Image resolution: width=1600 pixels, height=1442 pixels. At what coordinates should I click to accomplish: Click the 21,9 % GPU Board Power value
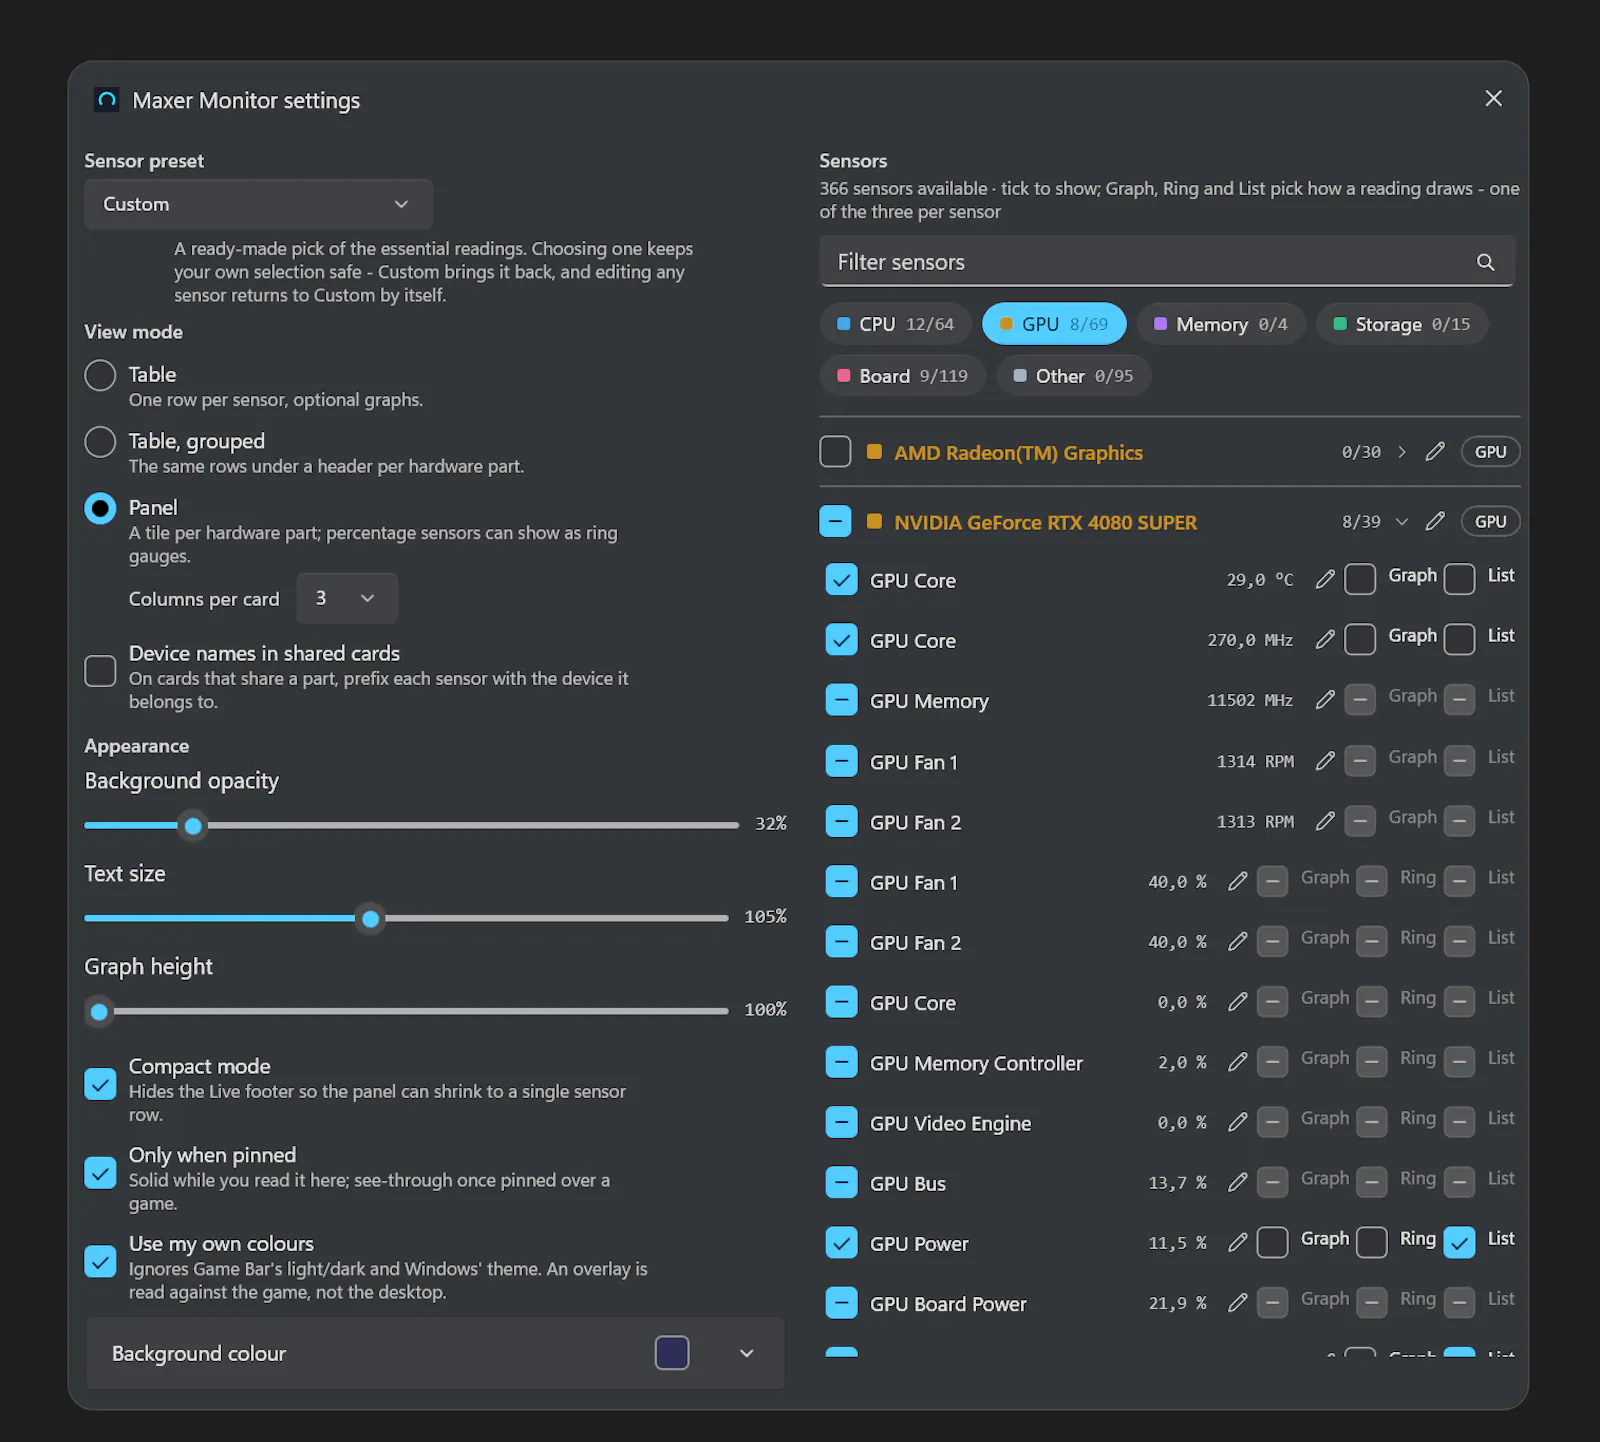tap(1177, 1303)
